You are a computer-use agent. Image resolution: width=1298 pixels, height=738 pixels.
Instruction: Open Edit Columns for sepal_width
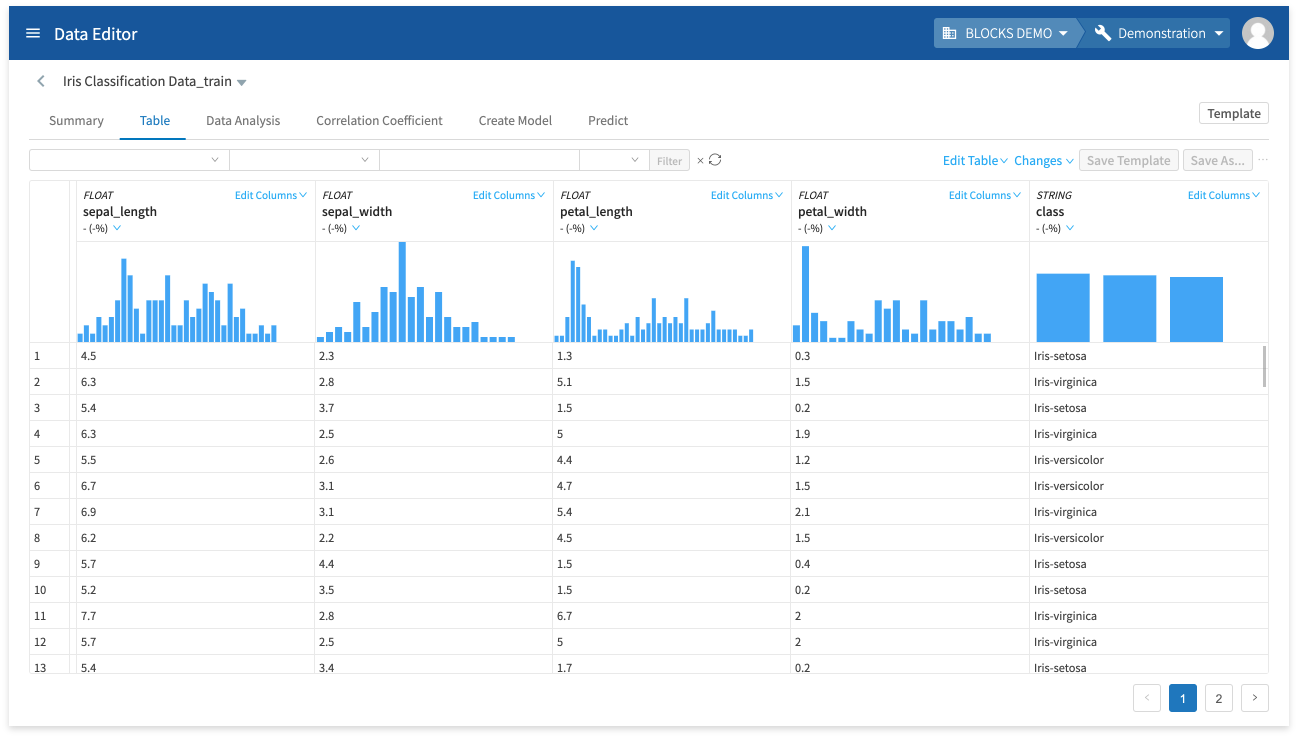tap(508, 195)
